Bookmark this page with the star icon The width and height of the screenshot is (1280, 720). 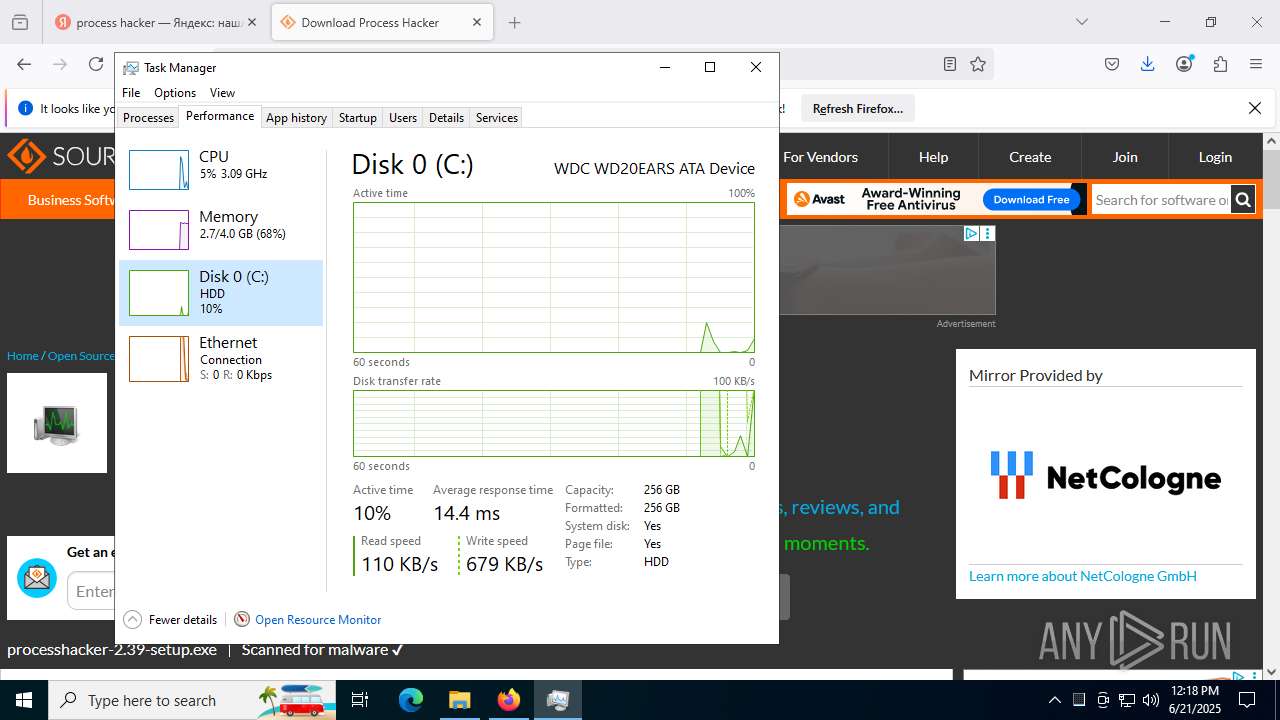(978, 64)
